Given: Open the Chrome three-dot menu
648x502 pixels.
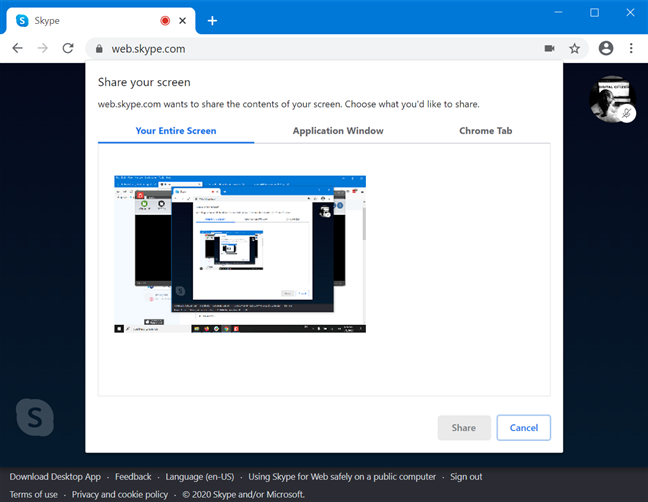Looking at the screenshot, I should coord(631,48).
